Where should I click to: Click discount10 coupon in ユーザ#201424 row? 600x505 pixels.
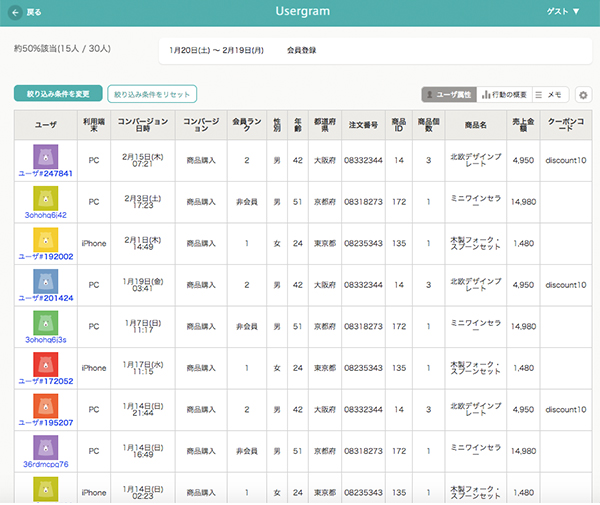point(566,285)
